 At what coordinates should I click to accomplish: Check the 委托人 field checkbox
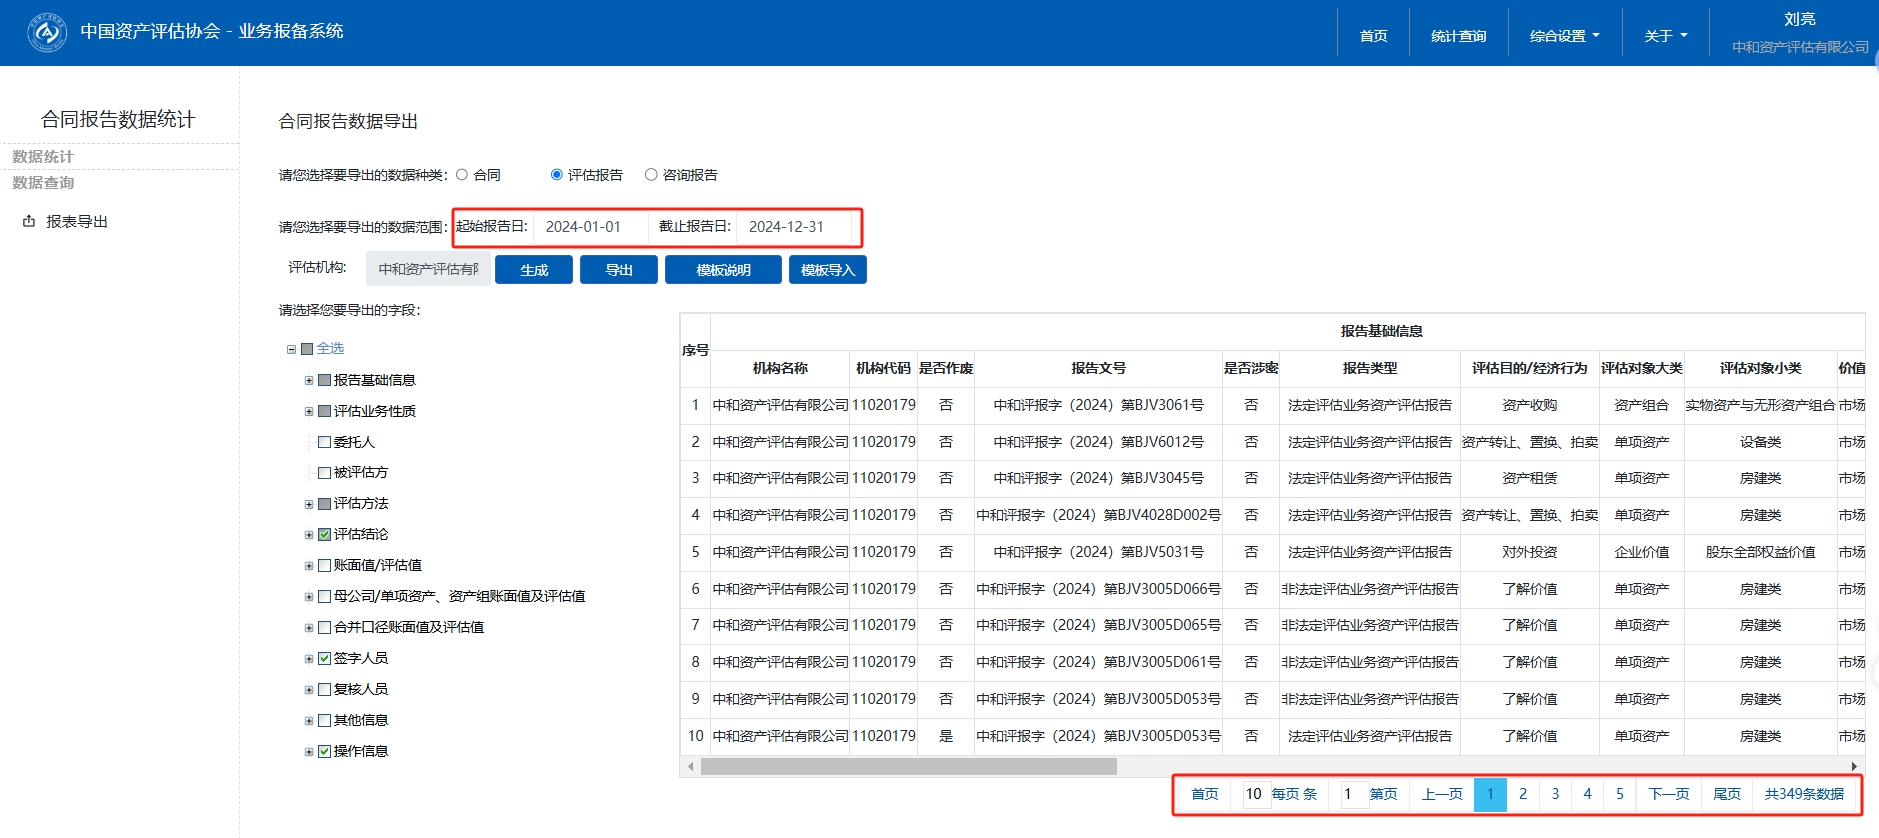pos(324,442)
